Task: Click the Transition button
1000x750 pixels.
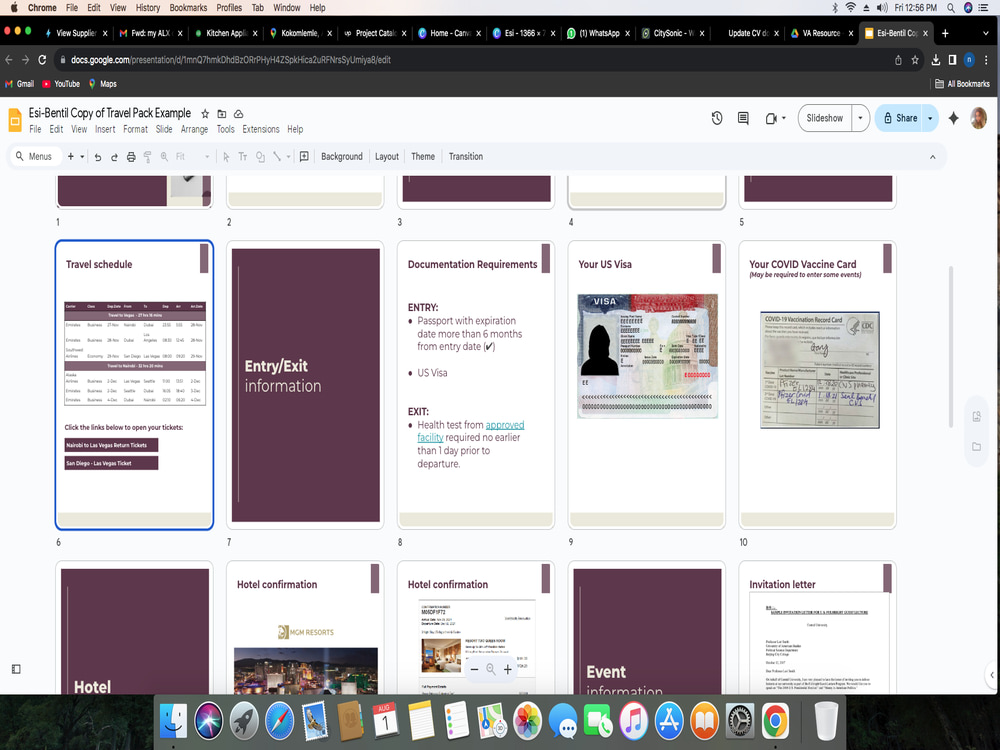Action: pos(466,157)
